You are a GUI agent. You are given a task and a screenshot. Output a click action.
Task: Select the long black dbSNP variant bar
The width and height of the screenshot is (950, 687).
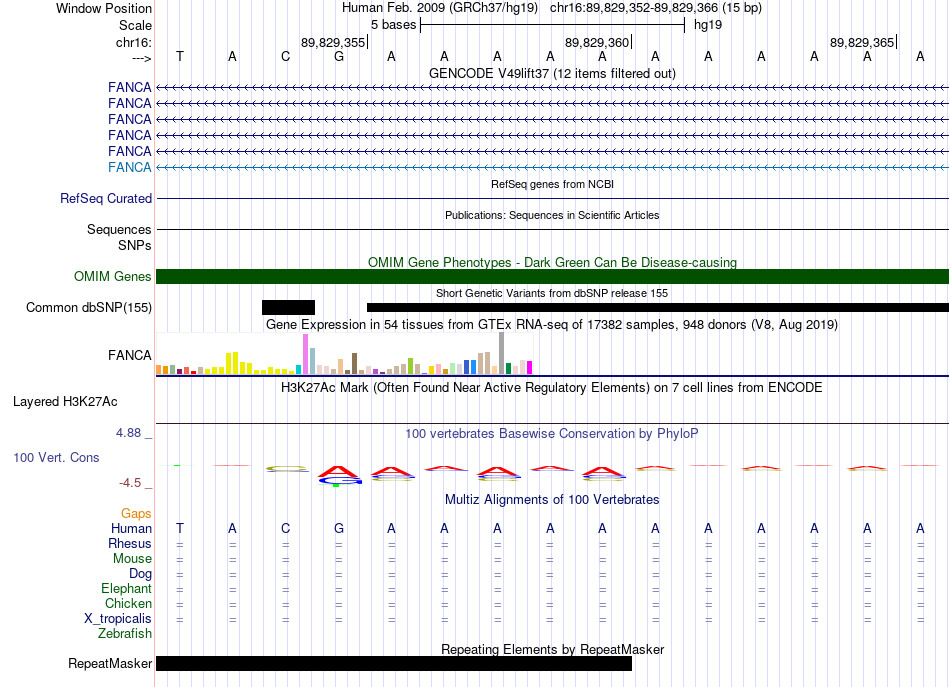[x=658, y=307]
